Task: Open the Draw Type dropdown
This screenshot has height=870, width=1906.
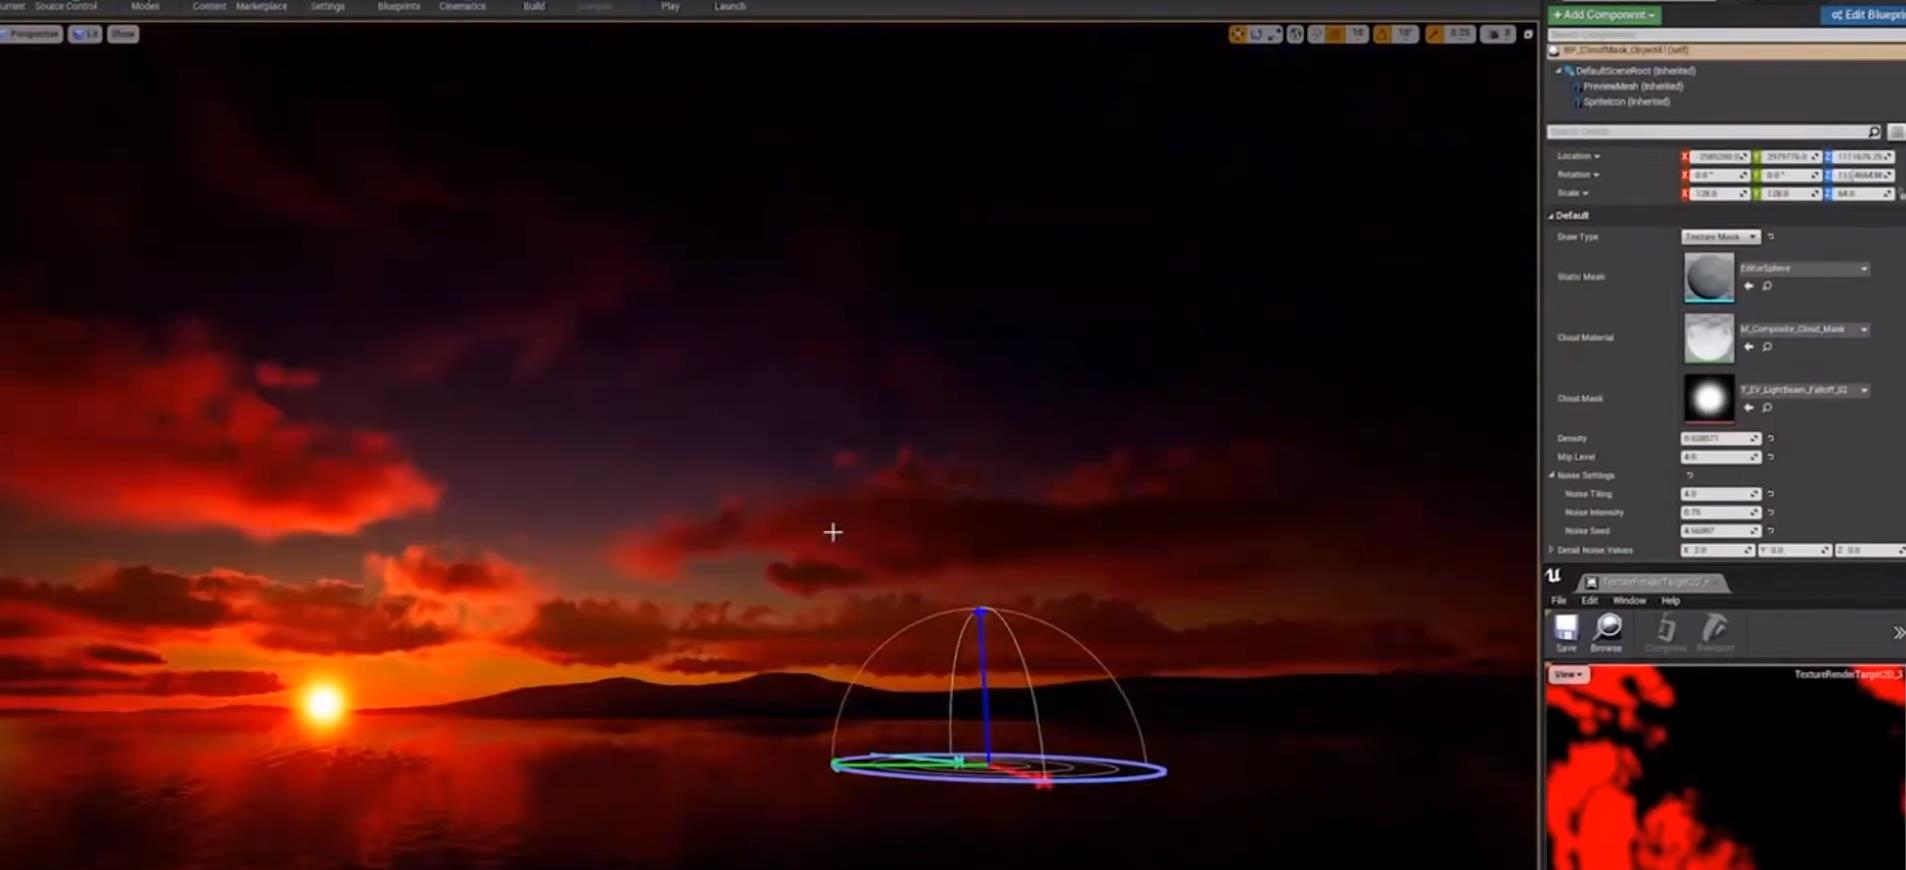Action: click(1720, 237)
